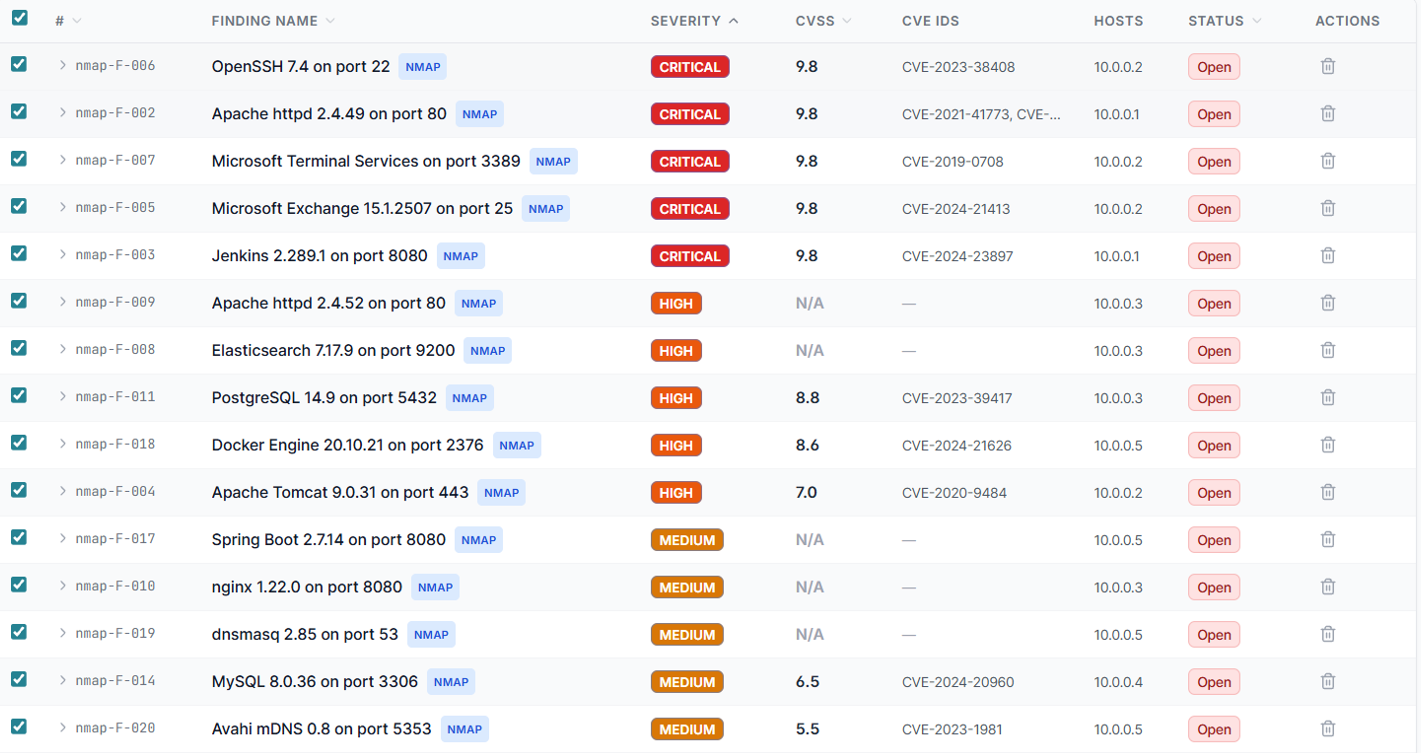Toggle checkbox for dnsmasq 2.85 row
Viewport: 1421px width, 753px height.
pyautogui.click(x=19, y=632)
